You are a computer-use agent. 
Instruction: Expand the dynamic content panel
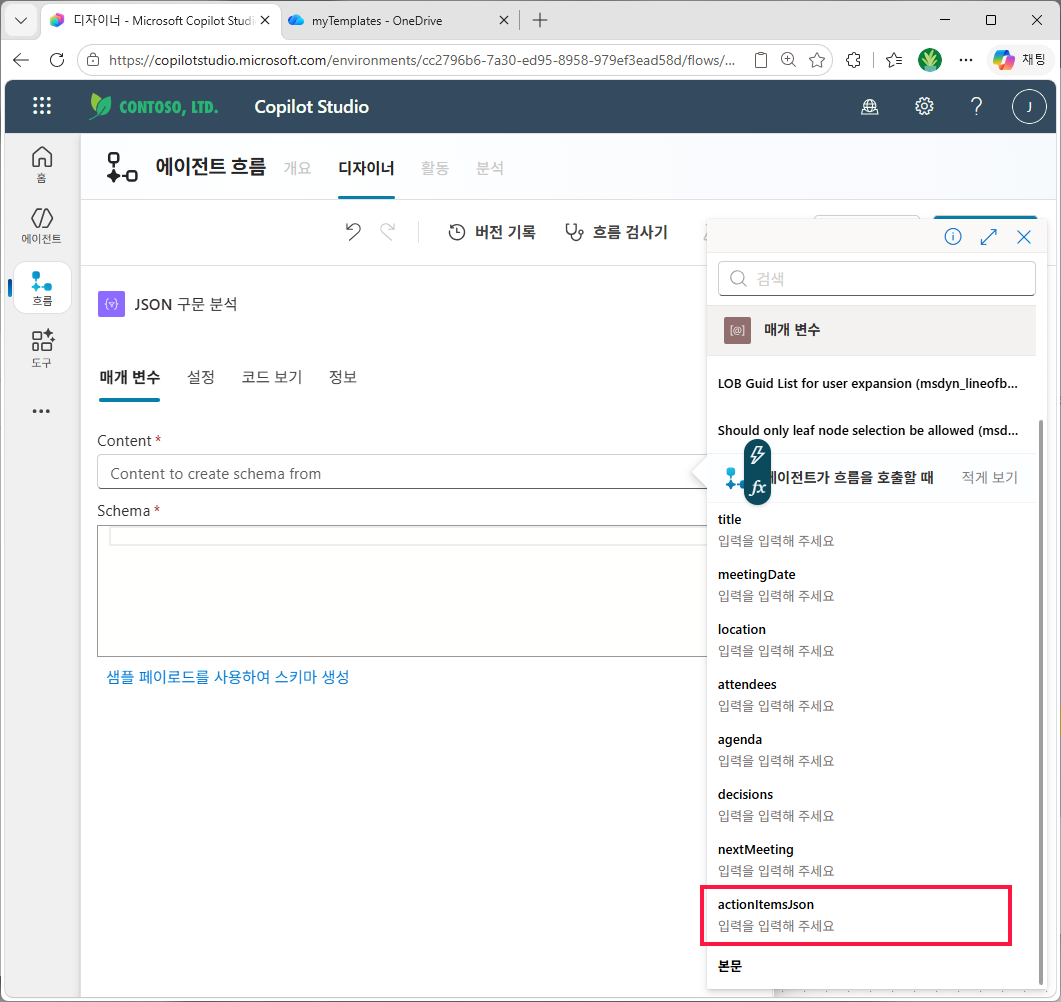[989, 237]
